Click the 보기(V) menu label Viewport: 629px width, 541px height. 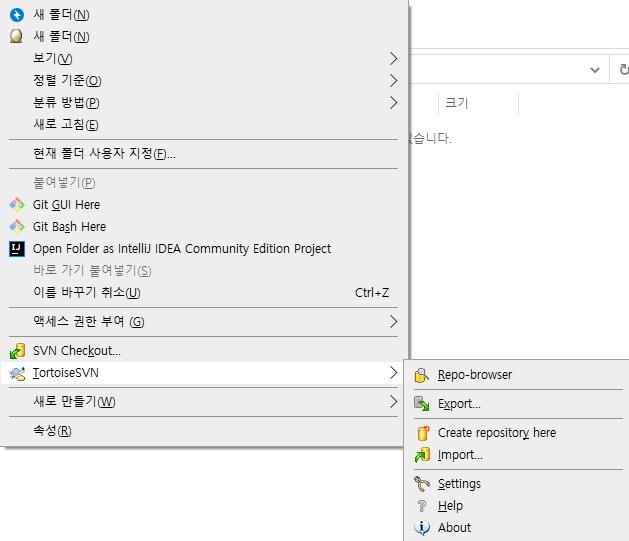point(53,59)
